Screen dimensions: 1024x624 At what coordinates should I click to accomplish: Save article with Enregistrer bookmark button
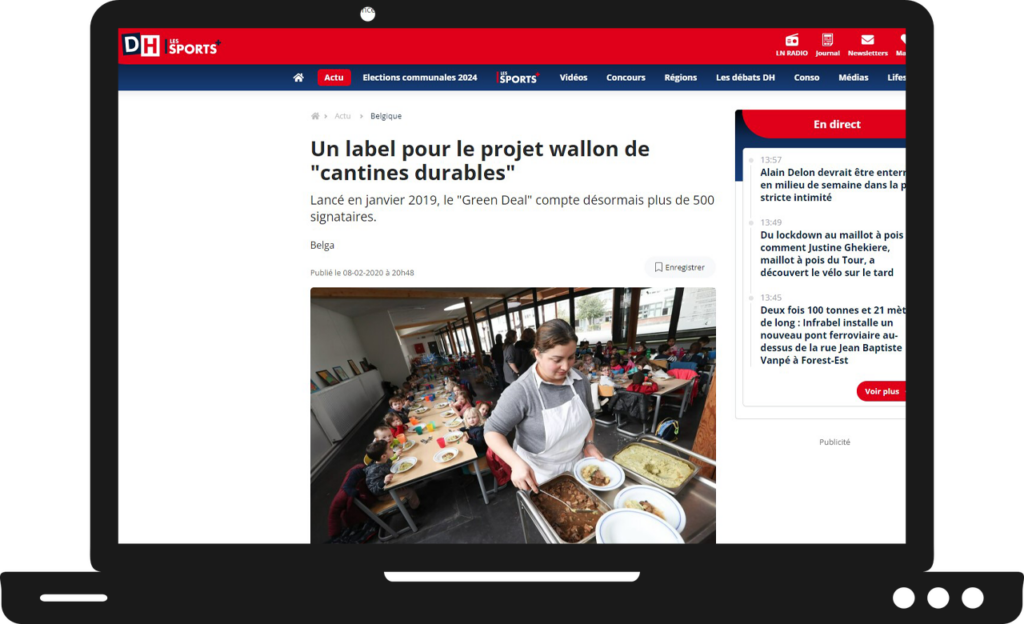pyautogui.click(x=680, y=267)
